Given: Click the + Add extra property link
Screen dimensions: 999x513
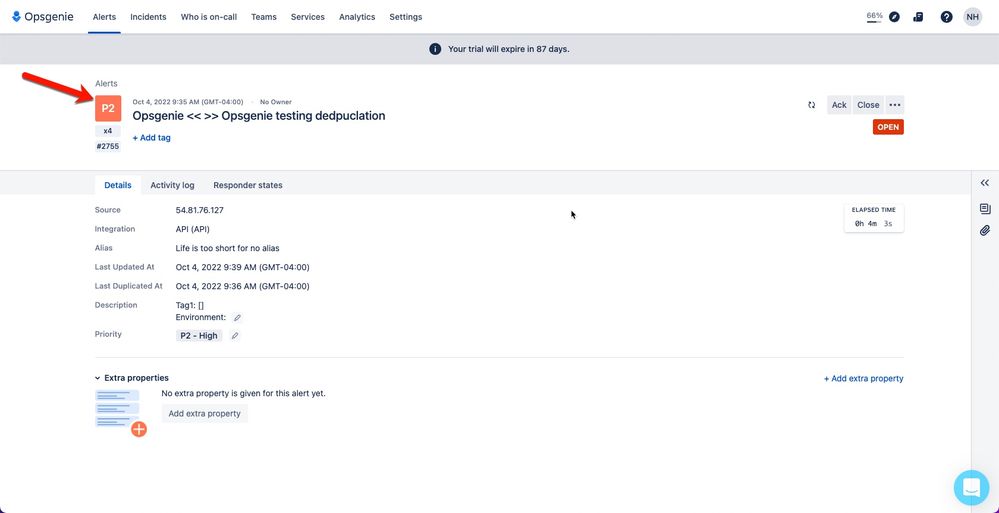Looking at the screenshot, I should tap(863, 379).
